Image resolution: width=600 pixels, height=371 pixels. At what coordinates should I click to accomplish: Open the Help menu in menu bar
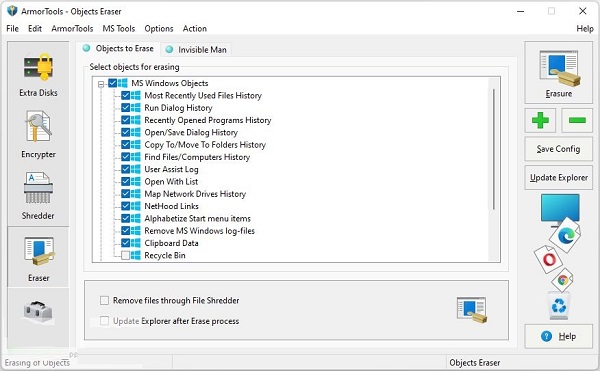click(x=585, y=29)
